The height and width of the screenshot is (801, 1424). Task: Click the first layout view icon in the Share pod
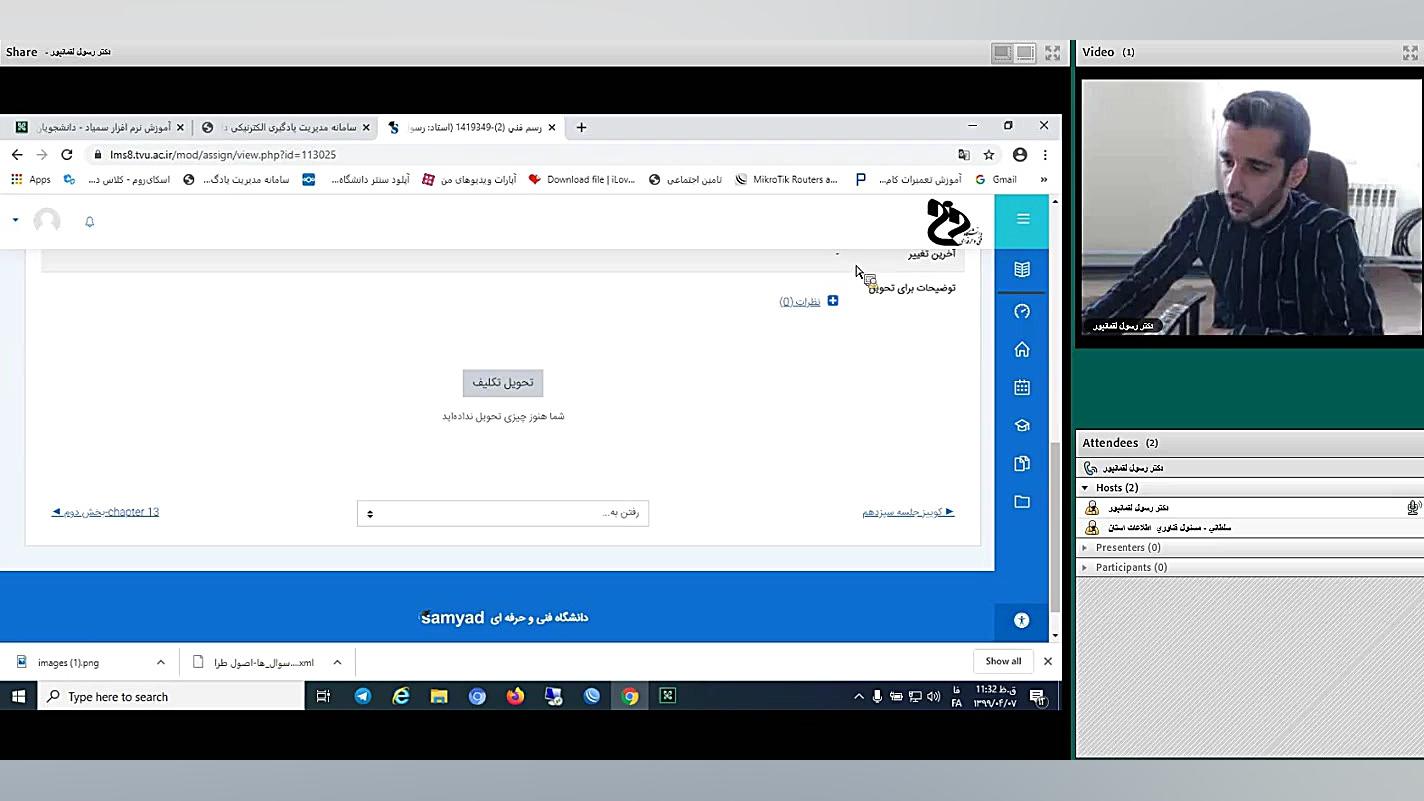1002,52
